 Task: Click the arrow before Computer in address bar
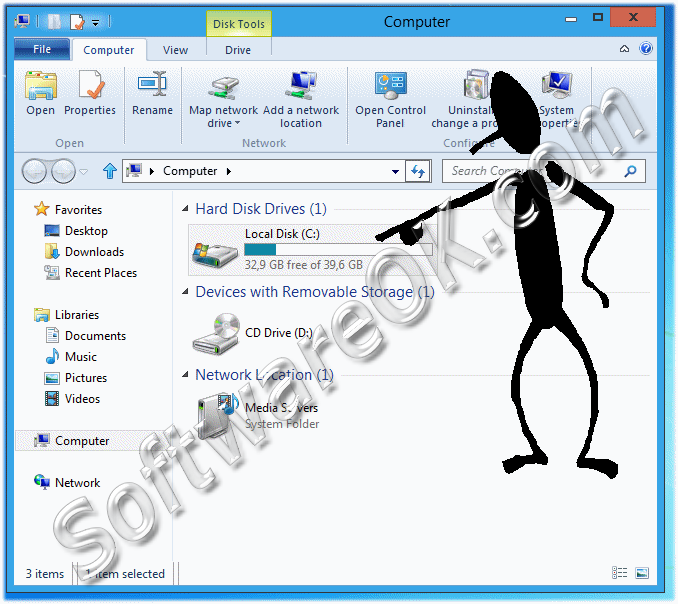point(152,172)
